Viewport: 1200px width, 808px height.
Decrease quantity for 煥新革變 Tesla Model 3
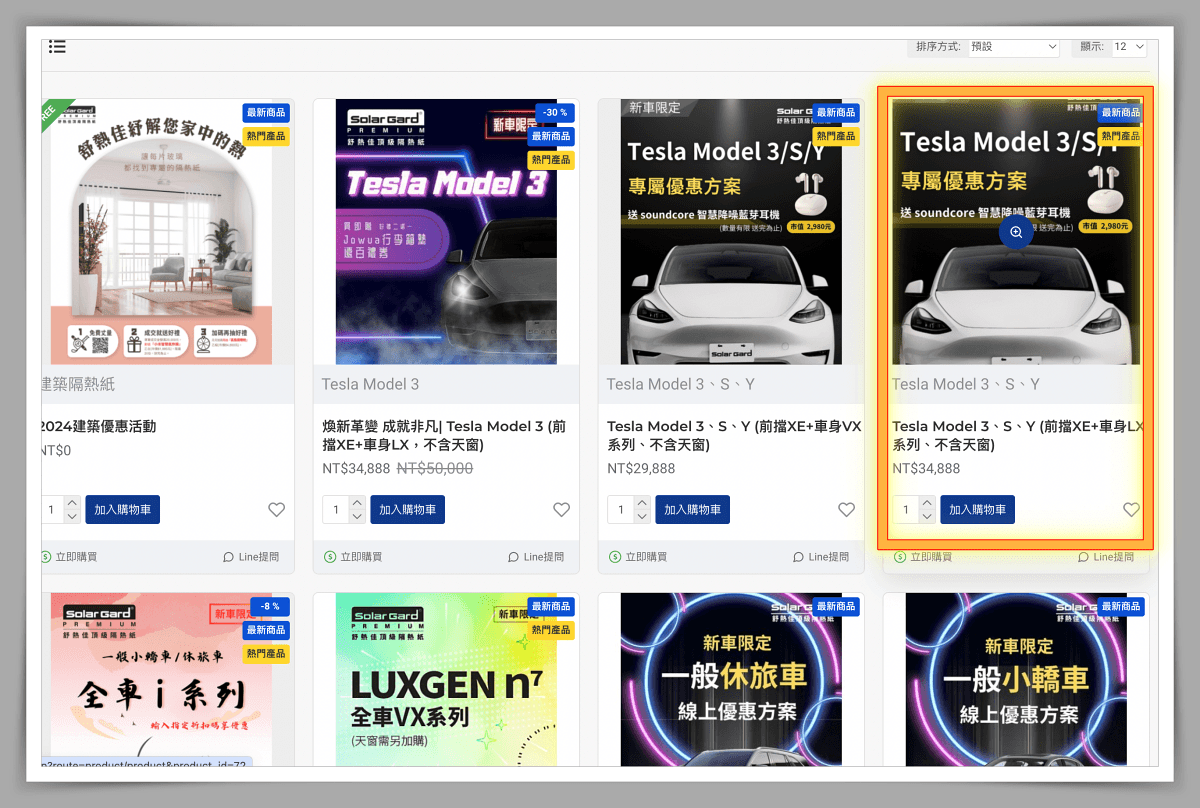357,516
